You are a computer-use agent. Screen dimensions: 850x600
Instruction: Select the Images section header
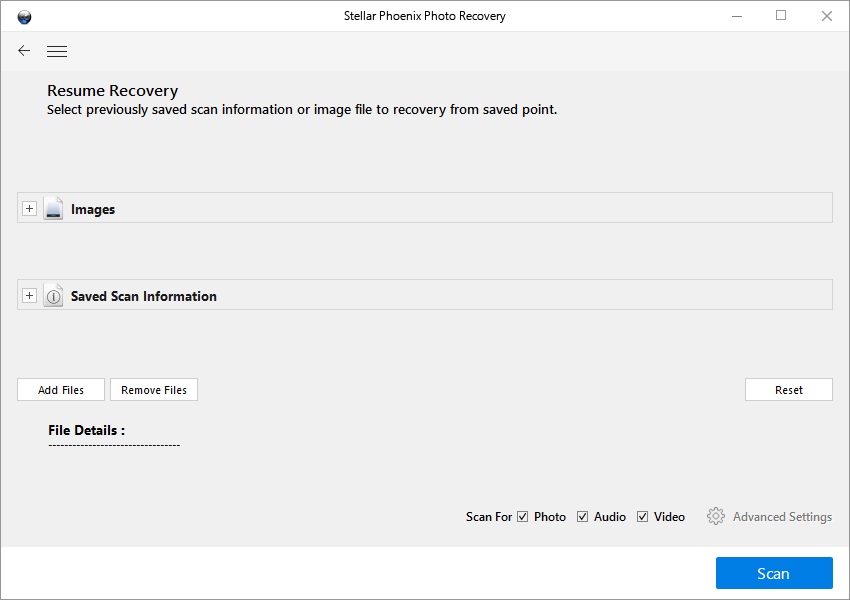[x=92, y=208]
